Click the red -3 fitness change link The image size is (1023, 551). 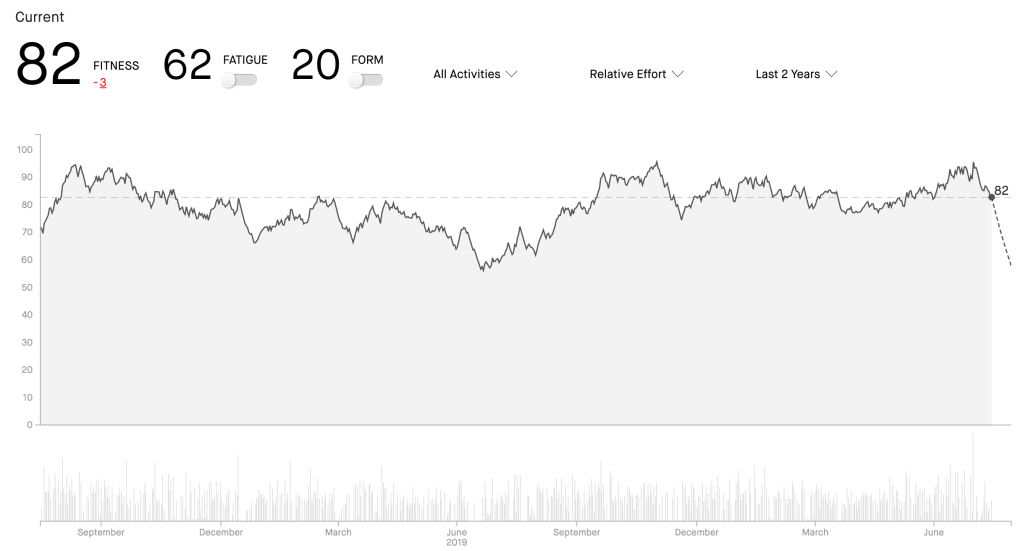(x=100, y=82)
